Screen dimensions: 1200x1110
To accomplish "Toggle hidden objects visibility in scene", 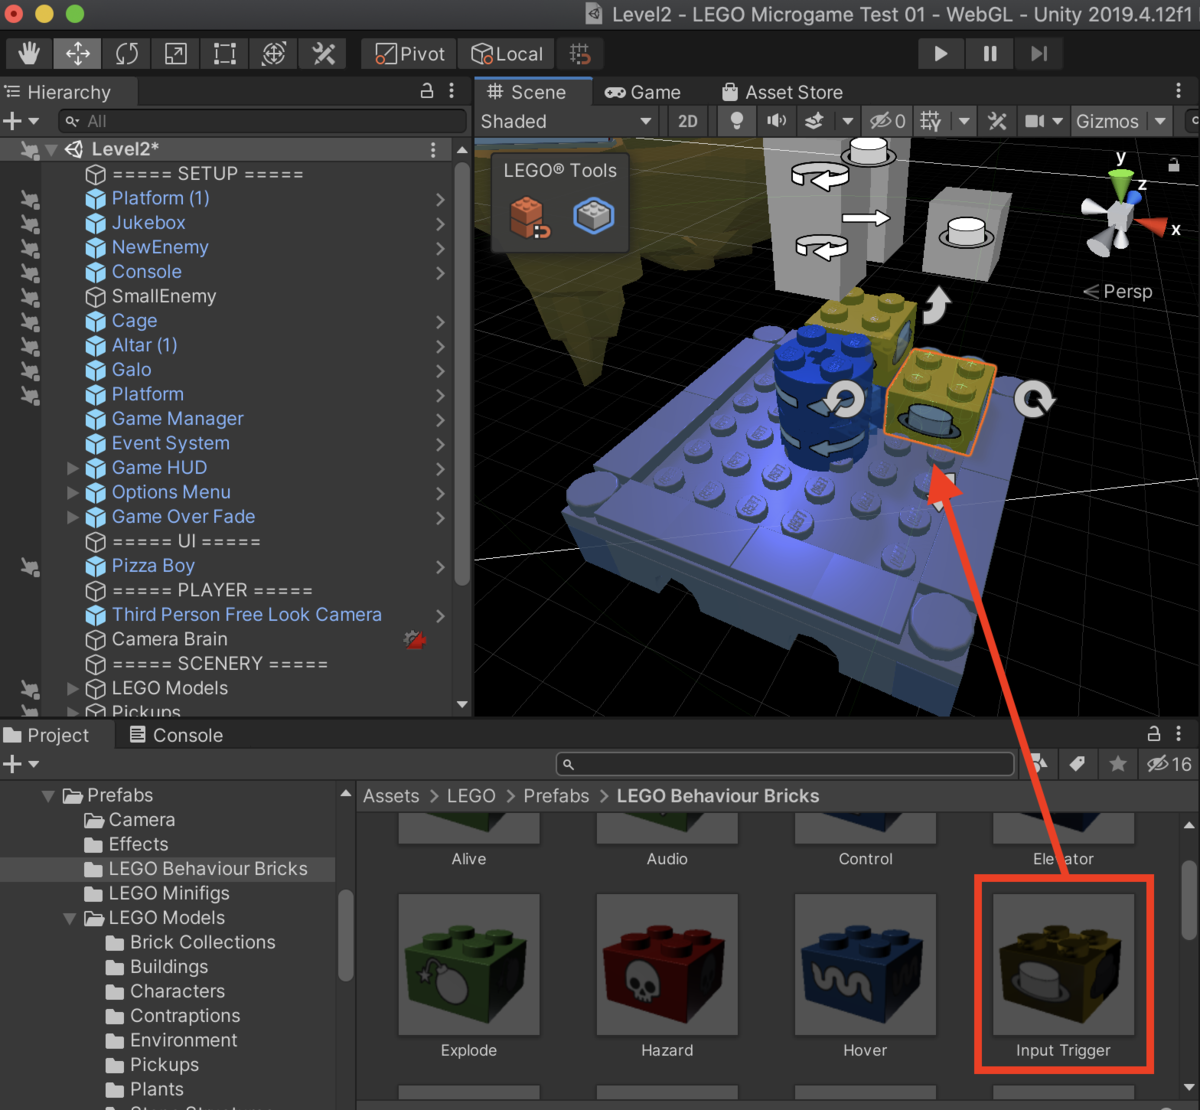I will pyautogui.click(x=887, y=121).
